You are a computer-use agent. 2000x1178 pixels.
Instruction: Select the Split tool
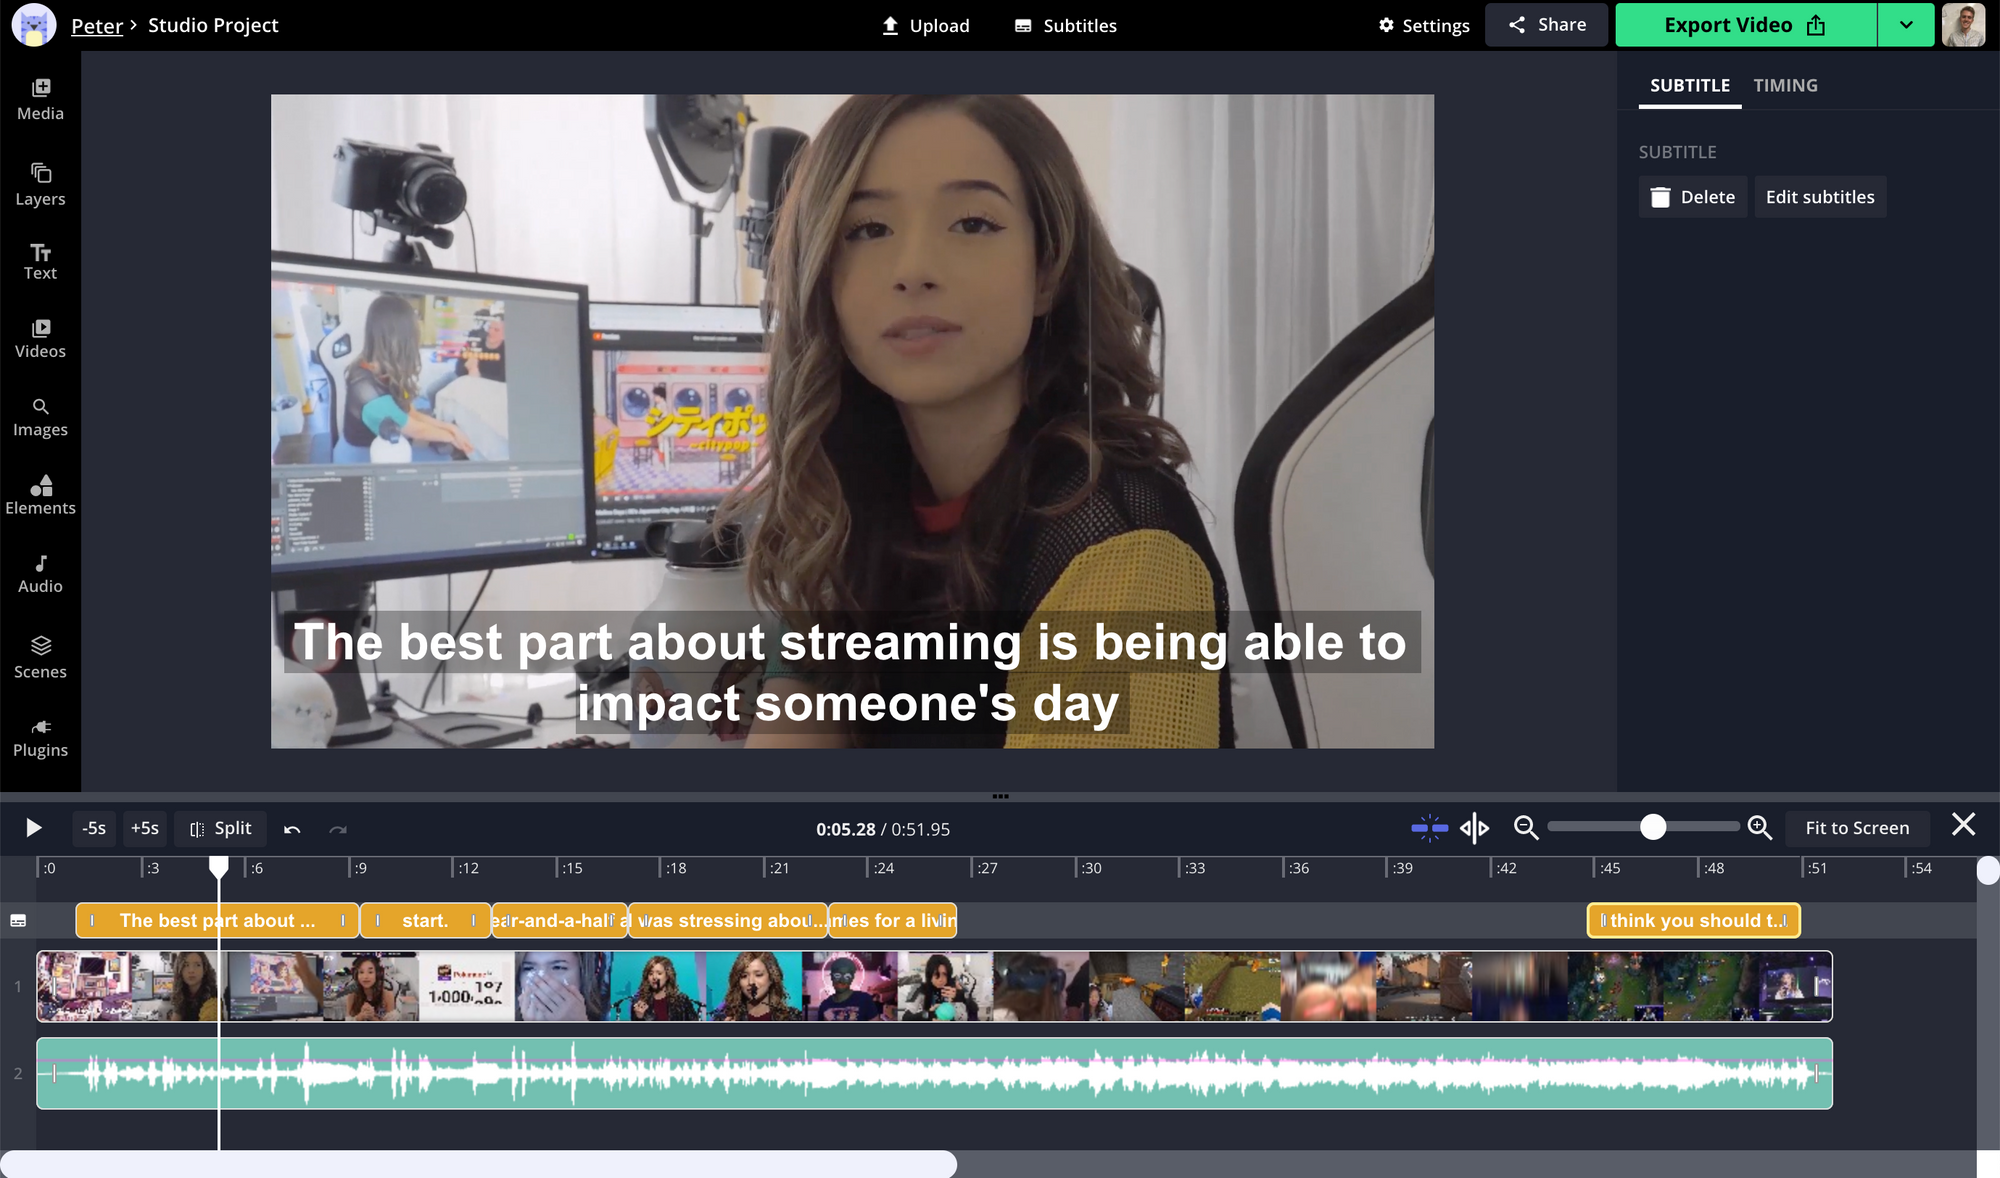[x=220, y=828]
